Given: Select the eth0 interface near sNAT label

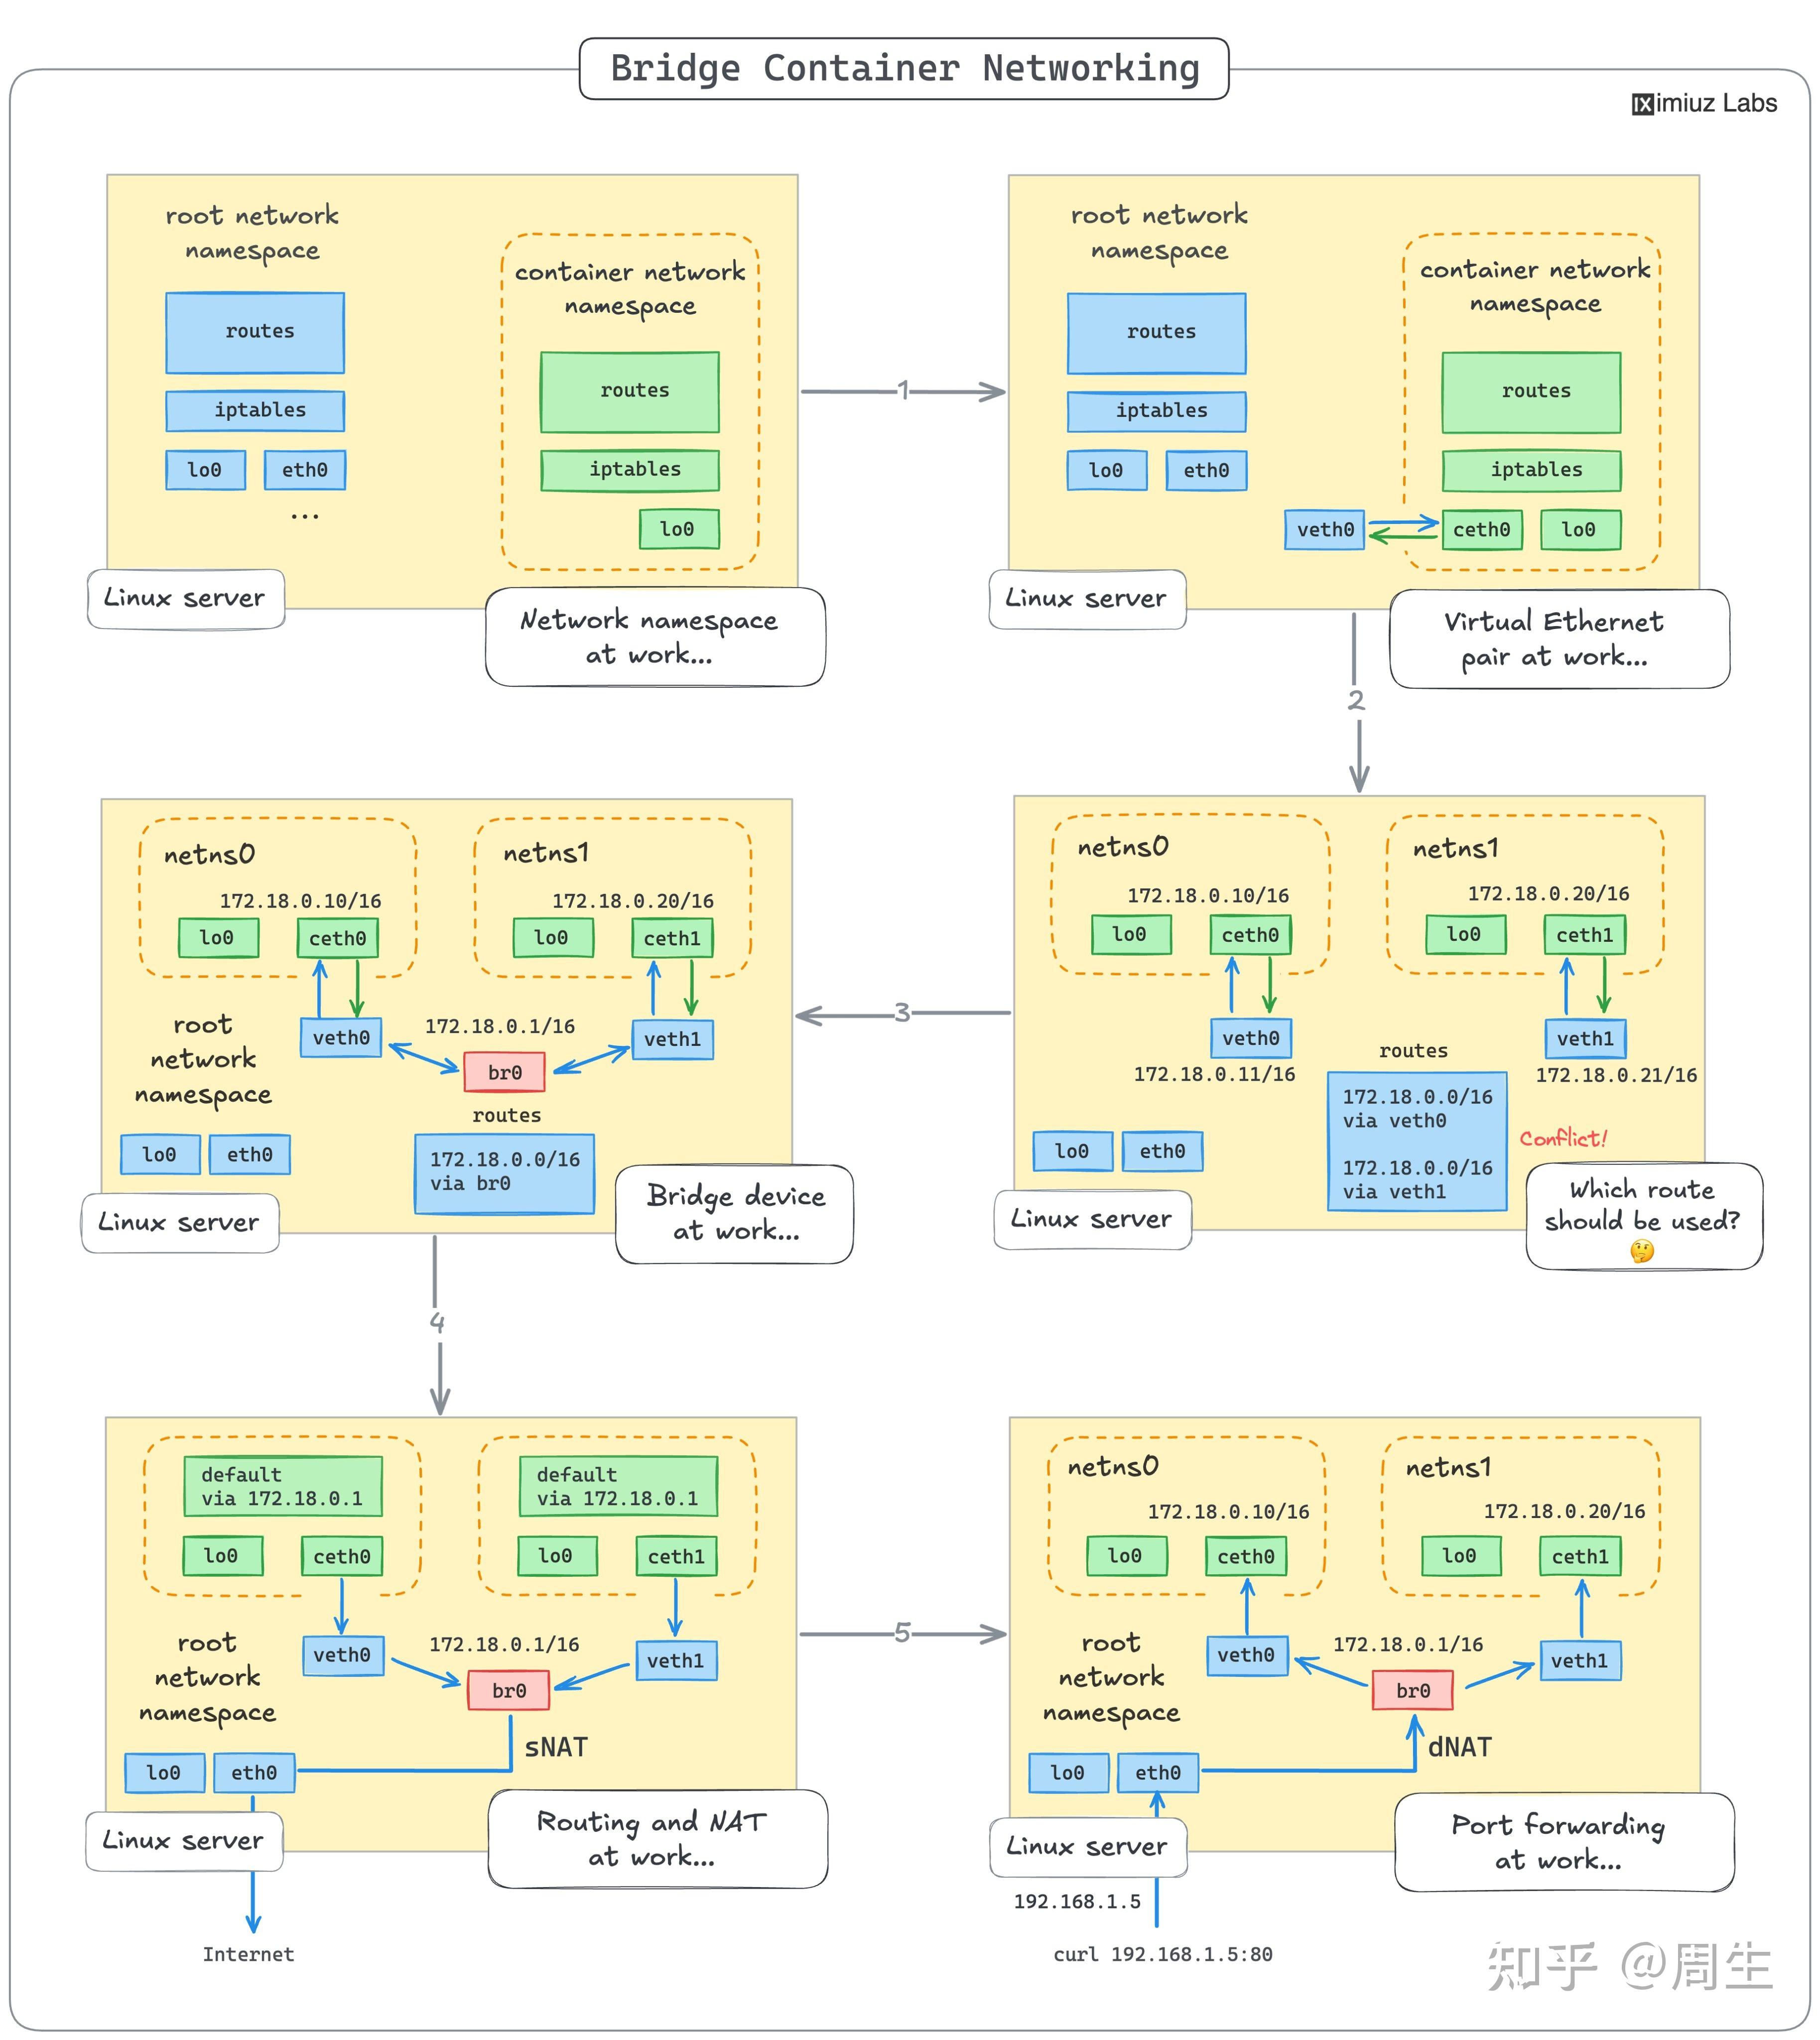Looking at the screenshot, I should pyautogui.click(x=253, y=1773).
